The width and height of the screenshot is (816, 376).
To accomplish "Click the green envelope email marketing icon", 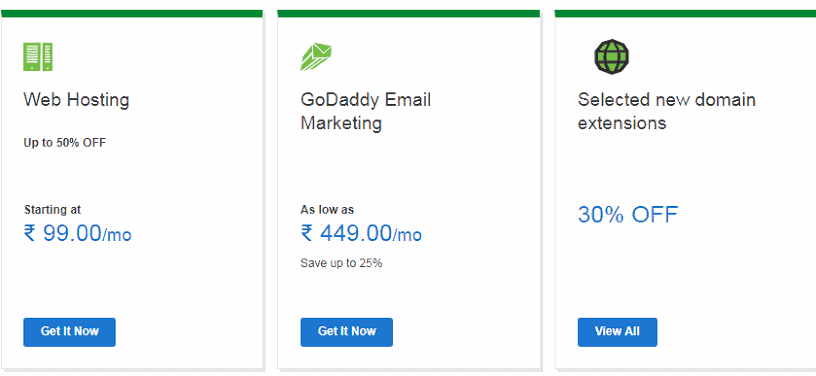I will tap(316, 57).
